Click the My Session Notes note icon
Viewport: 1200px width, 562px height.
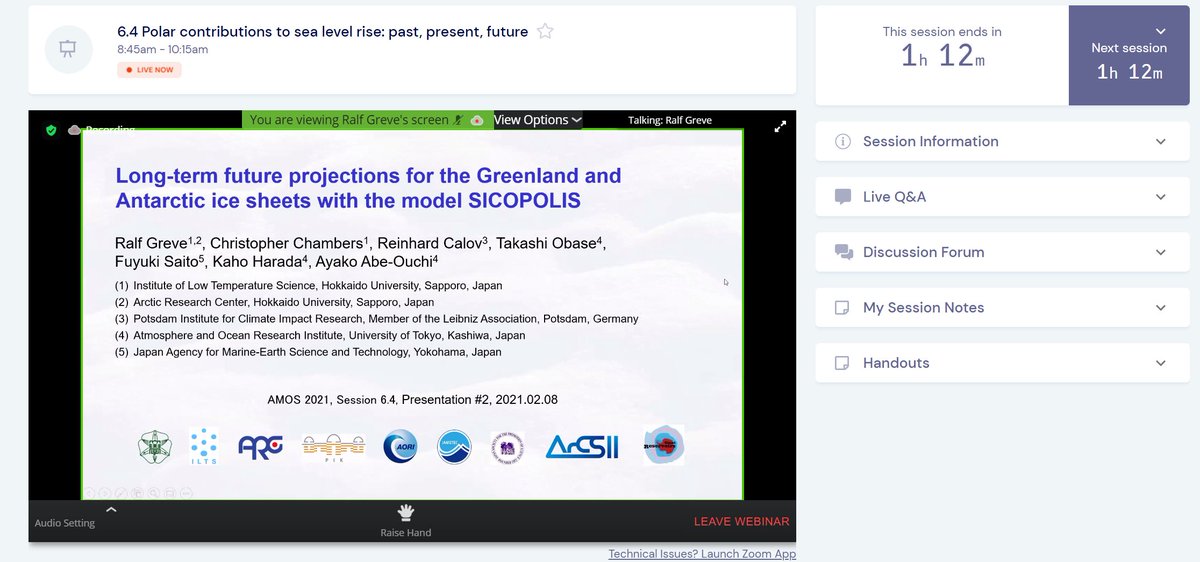[842, 307]
